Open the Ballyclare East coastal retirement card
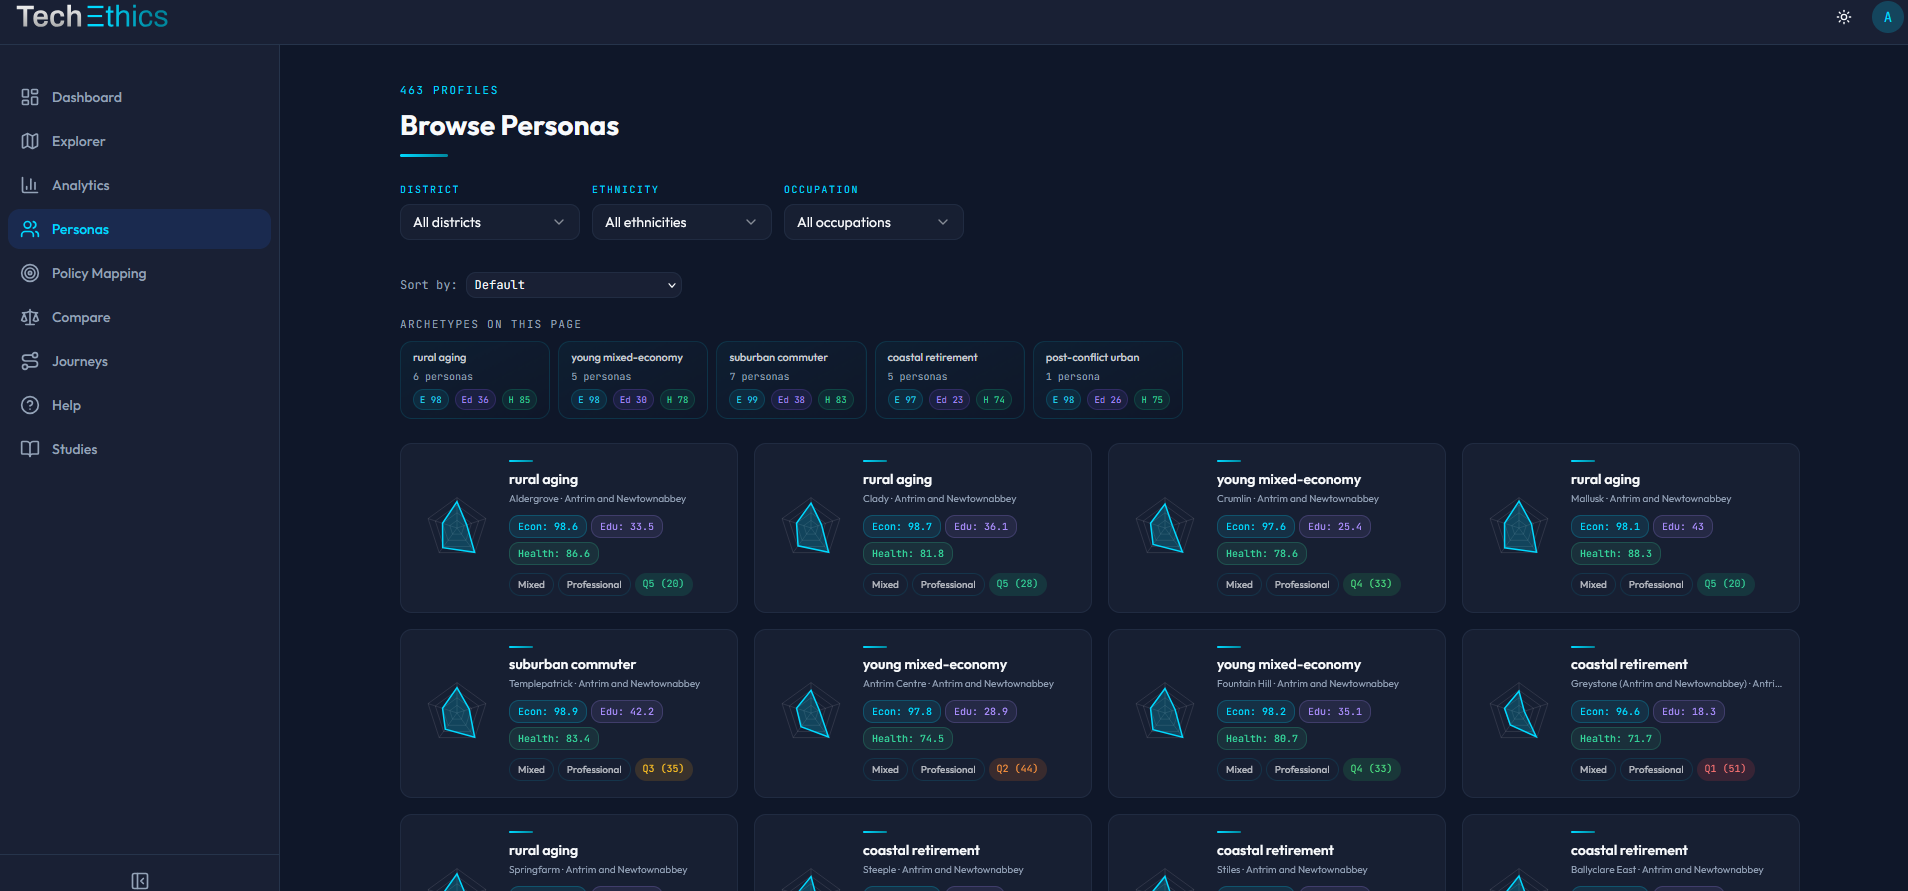The height and width of the screenshot is (891, 1908). 1631,853
